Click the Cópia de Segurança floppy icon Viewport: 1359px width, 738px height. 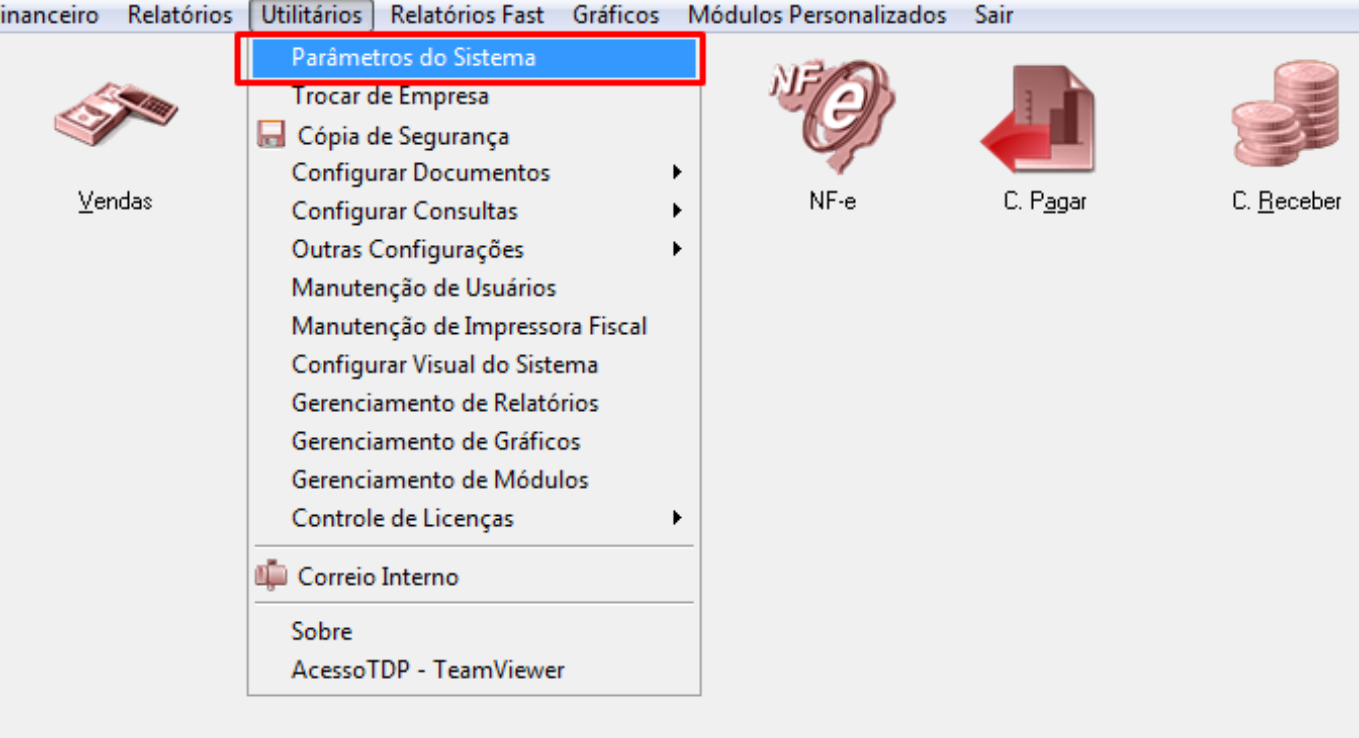click(x=270, y=135)
